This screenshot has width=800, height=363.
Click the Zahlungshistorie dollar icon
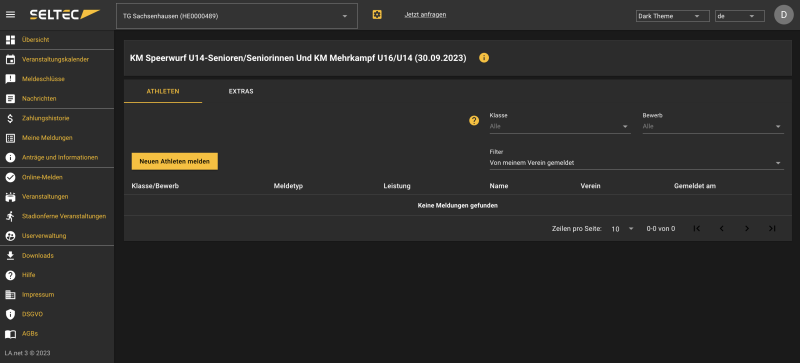click(10, 118)
